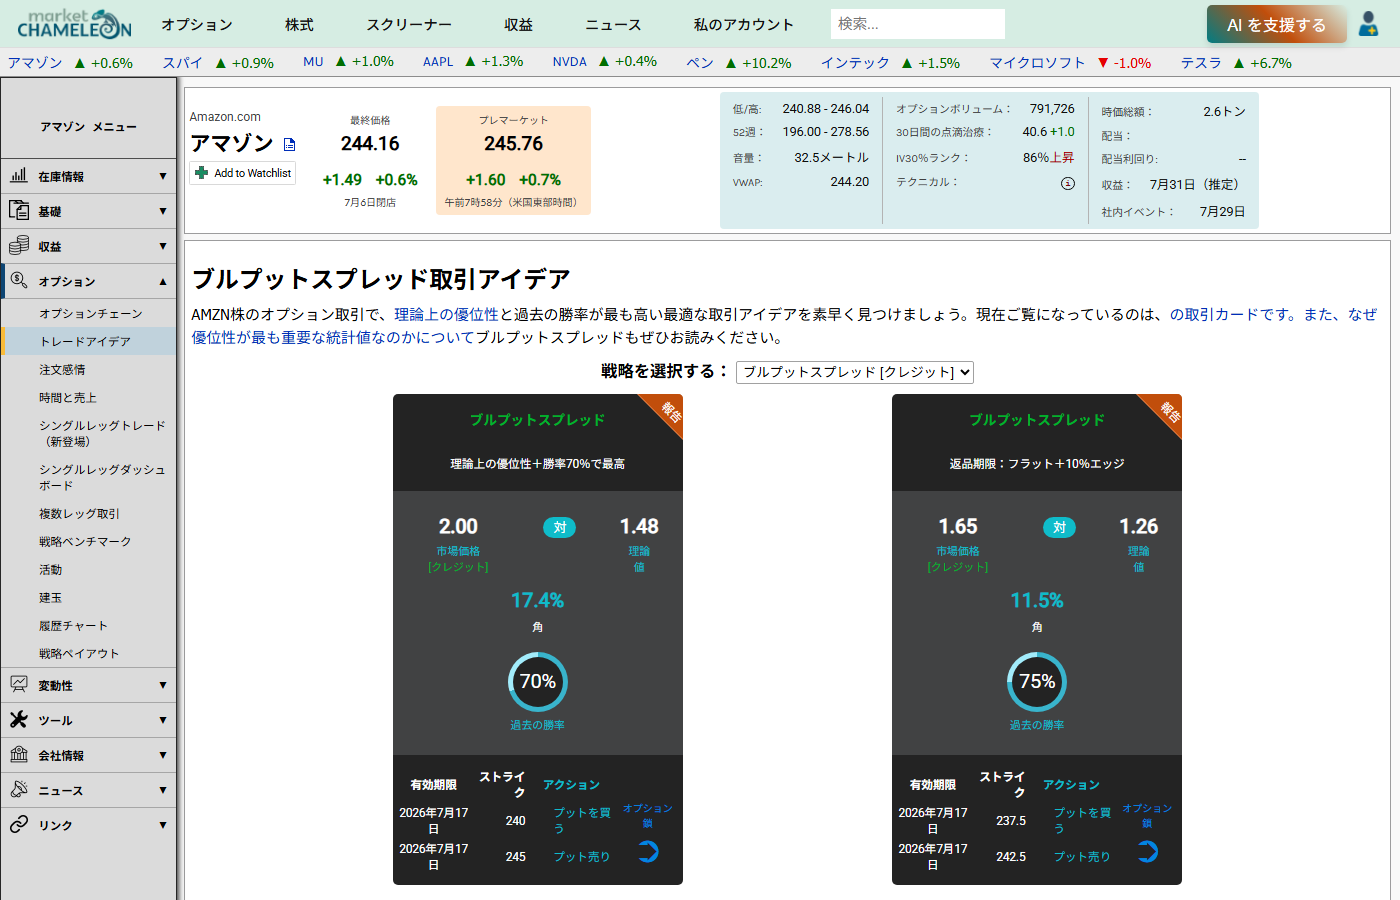
Task: Open option chain icon in 11.5% edge card
Action: point(1147,852)
